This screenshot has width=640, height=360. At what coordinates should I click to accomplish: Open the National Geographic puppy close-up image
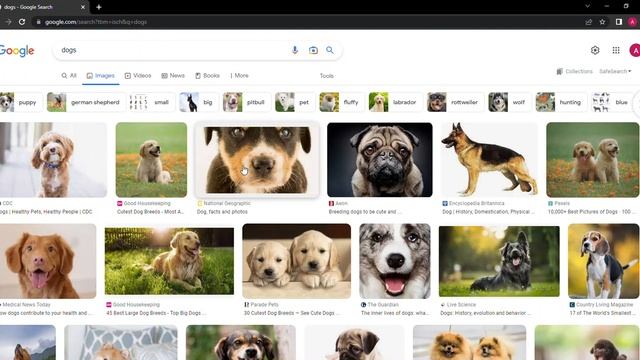[258, 160]
